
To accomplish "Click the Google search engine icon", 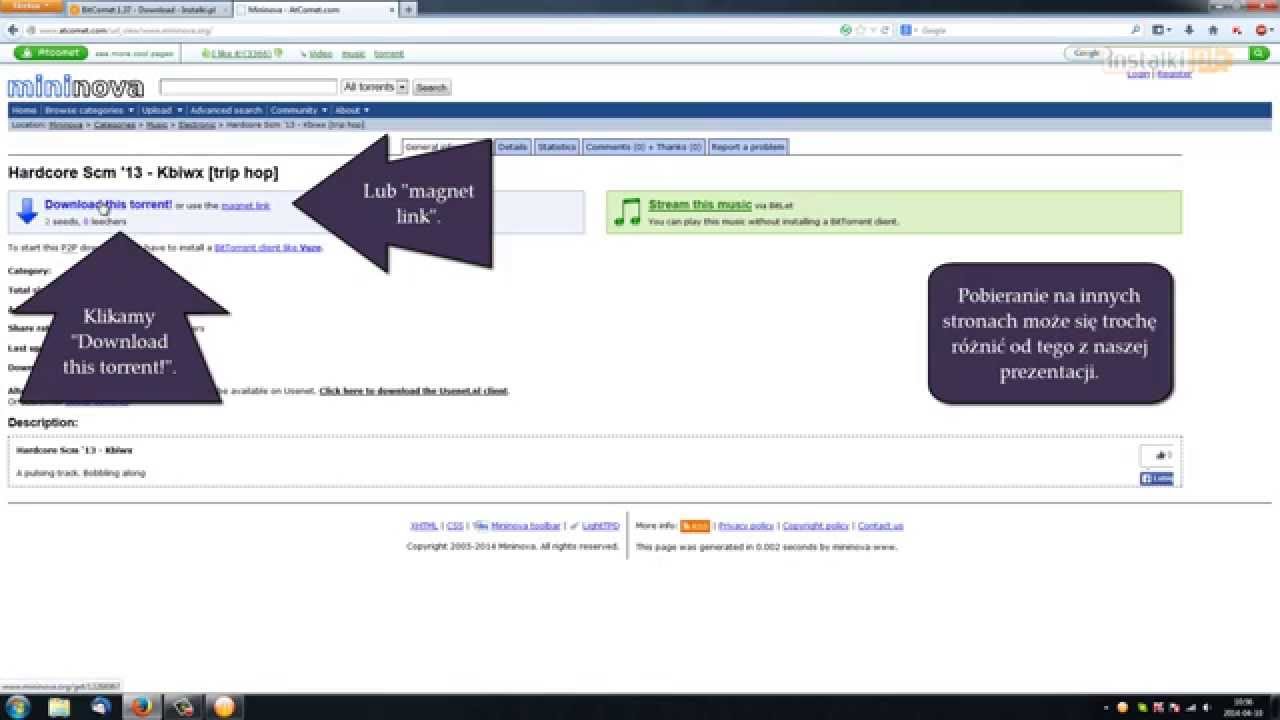I will [x=906, y=31].
